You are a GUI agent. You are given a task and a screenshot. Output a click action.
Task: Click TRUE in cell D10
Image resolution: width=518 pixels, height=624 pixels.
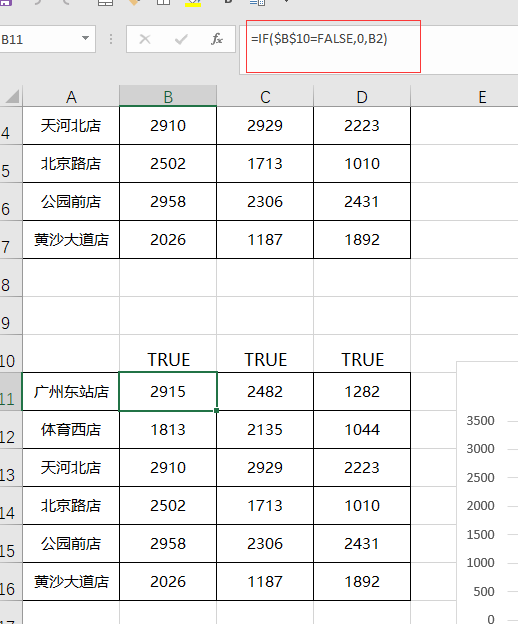(362, 360)
